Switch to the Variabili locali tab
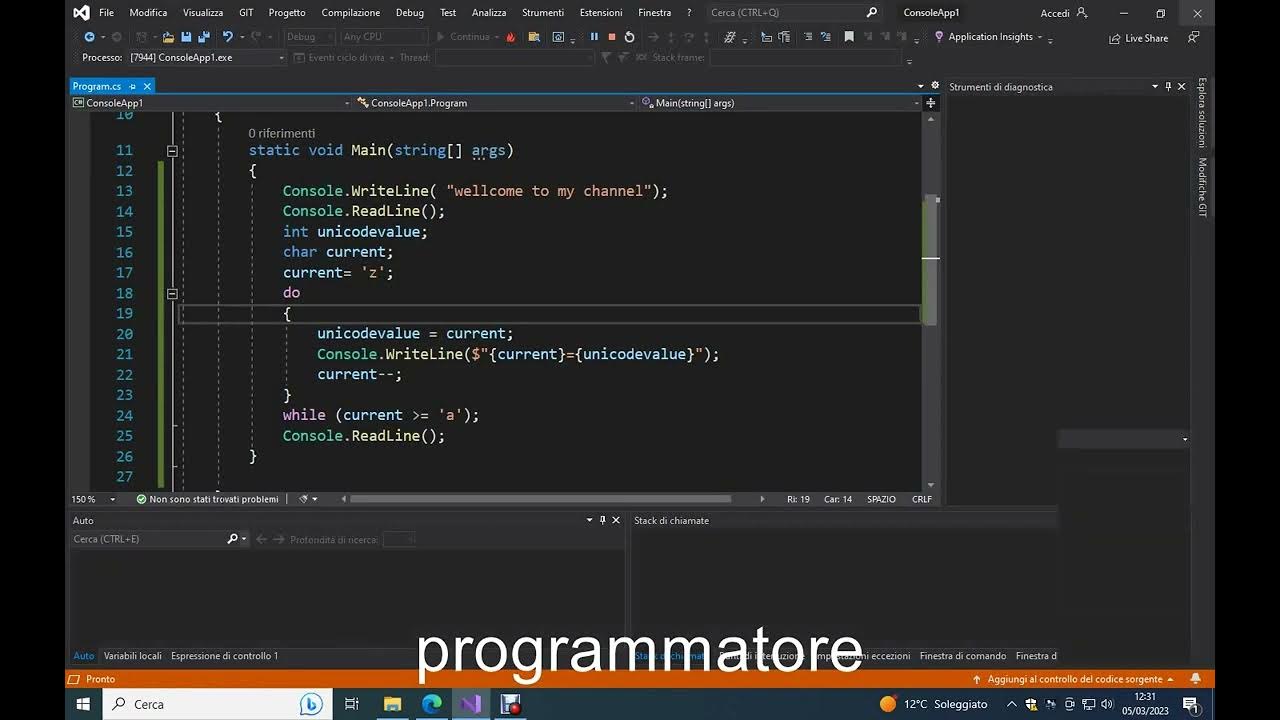This screenshot has height=720, width=1280. click(133, 656)
